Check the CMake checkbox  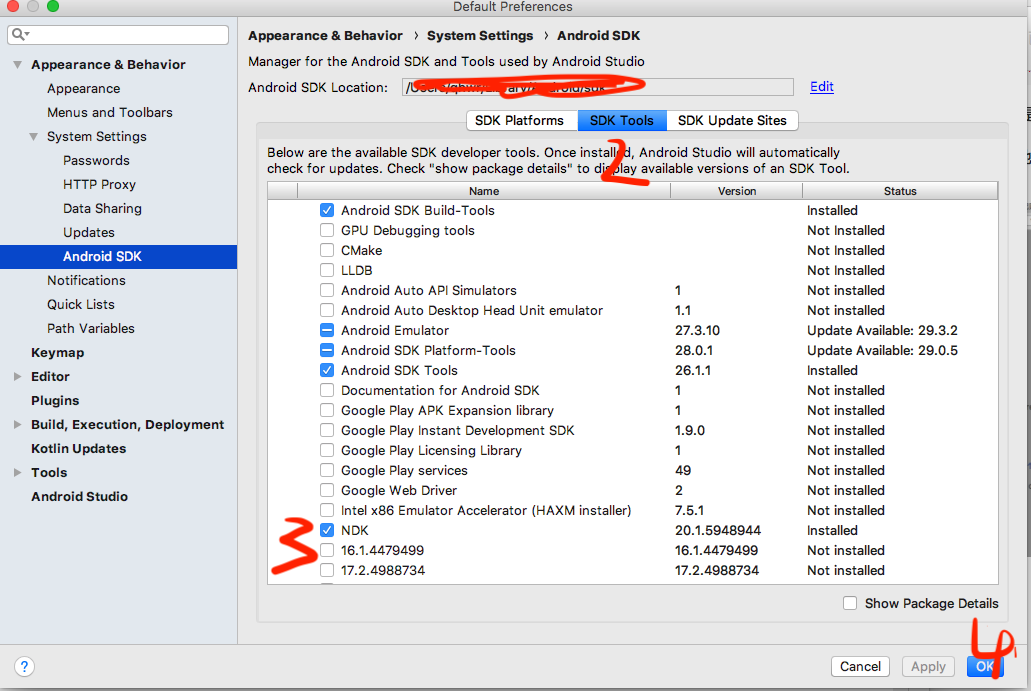pos(327,250)
